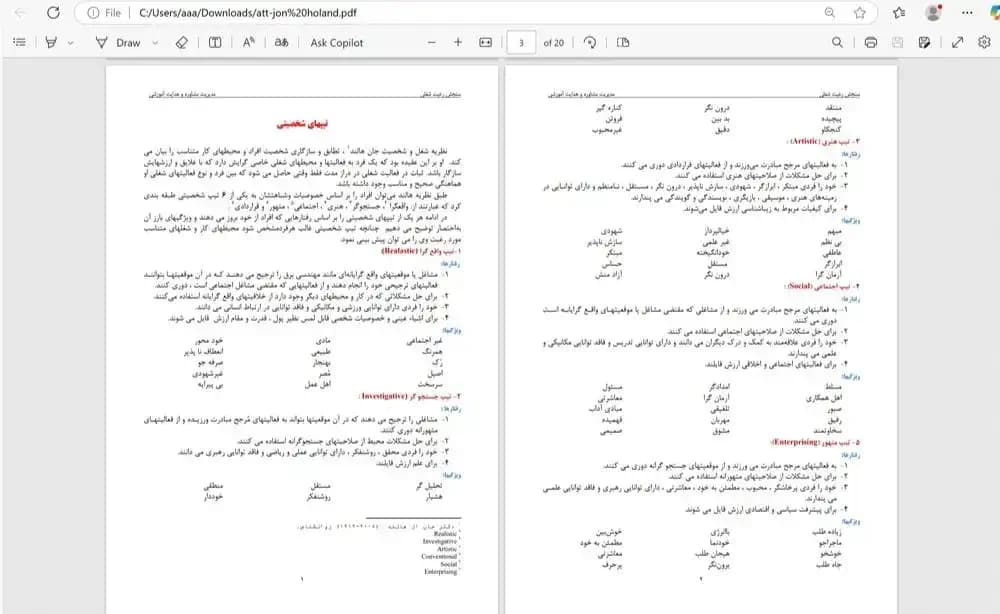Open the browser zoom magnifier in the address bar
This screenshot has height=614, width=1000.
(x=830, y=13)
